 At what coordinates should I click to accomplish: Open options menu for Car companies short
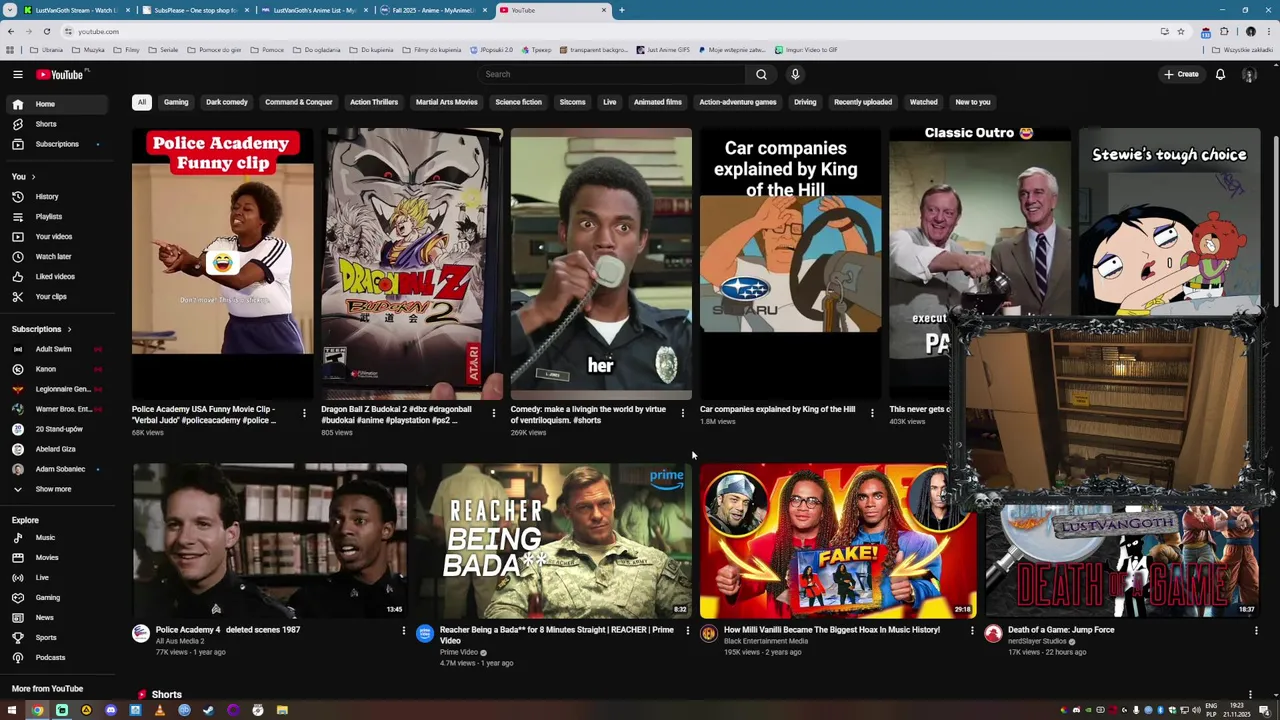point(872,412)
